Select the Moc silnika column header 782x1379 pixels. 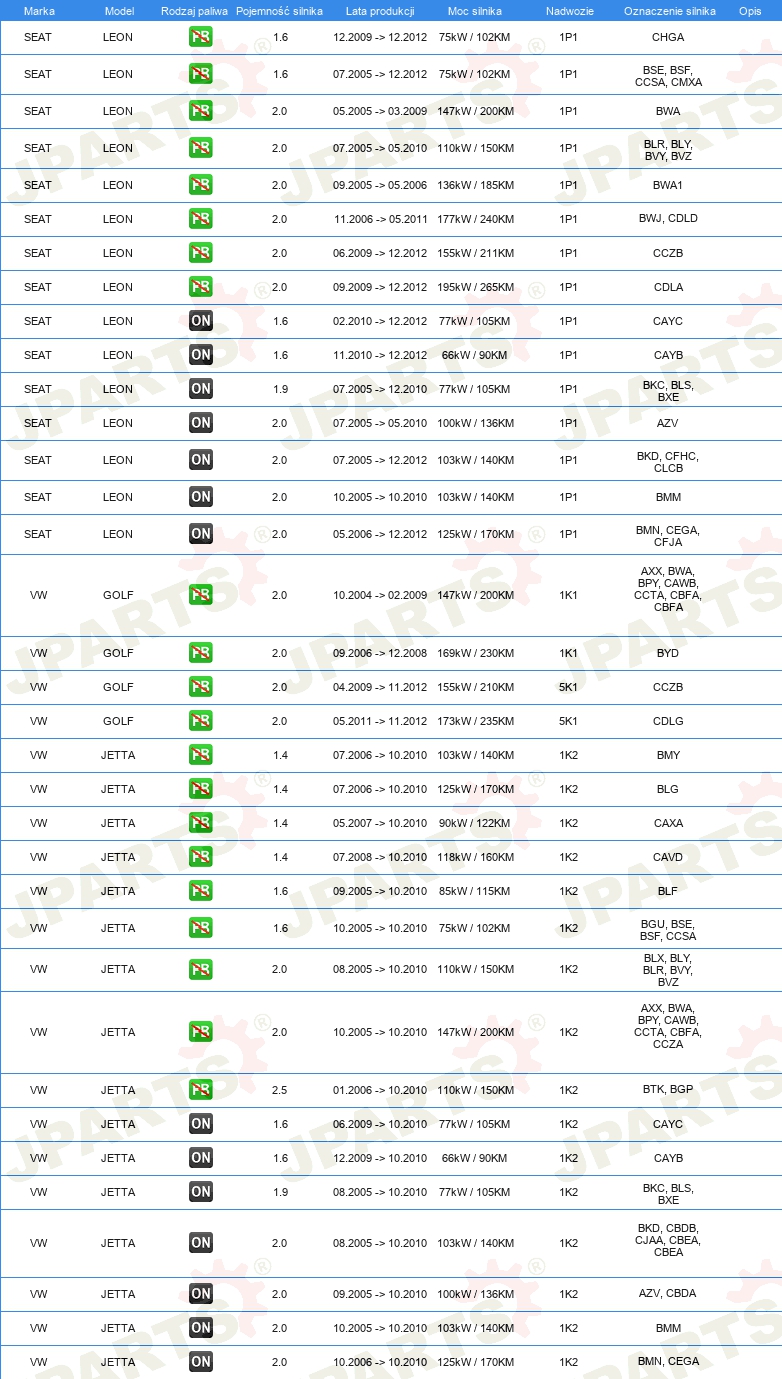475,11
